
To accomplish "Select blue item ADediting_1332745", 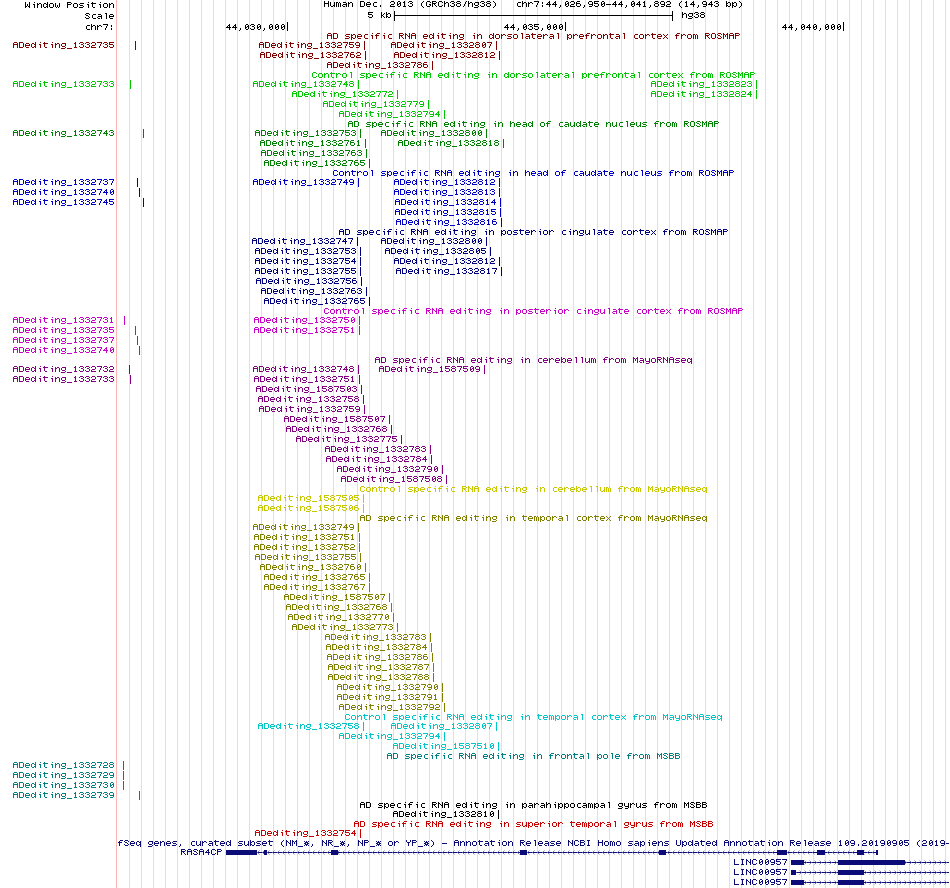I will click(64, 202).
